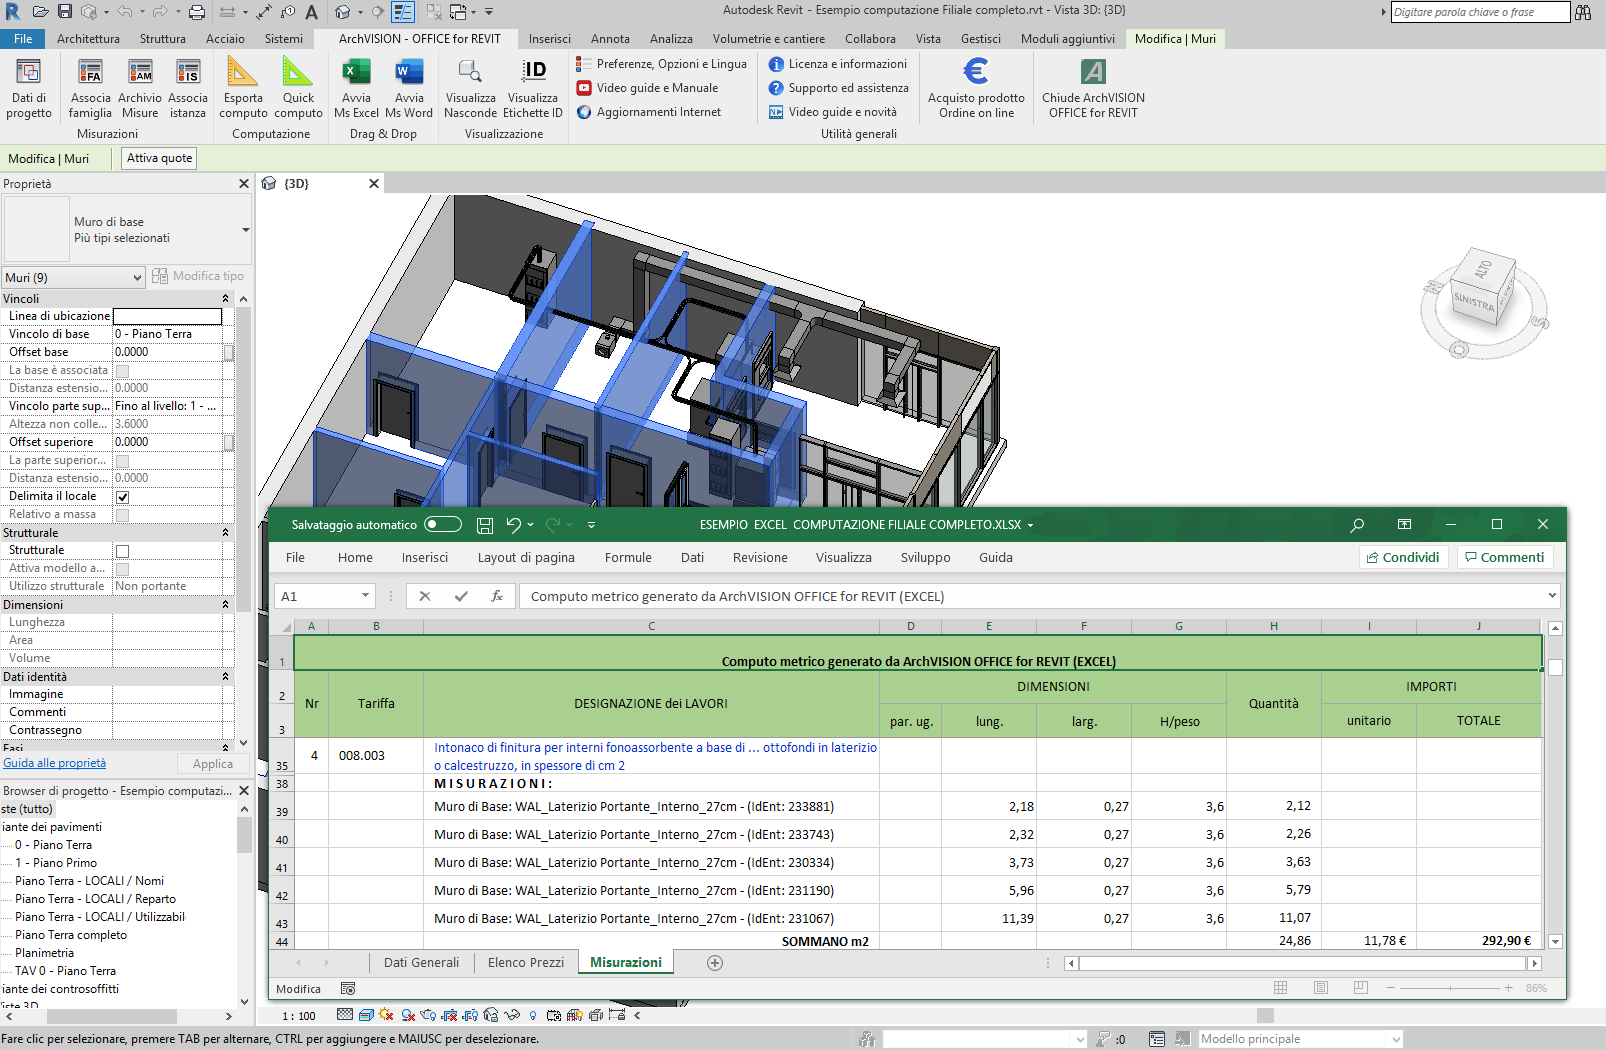Open Supporto ed assistenza

838,88
